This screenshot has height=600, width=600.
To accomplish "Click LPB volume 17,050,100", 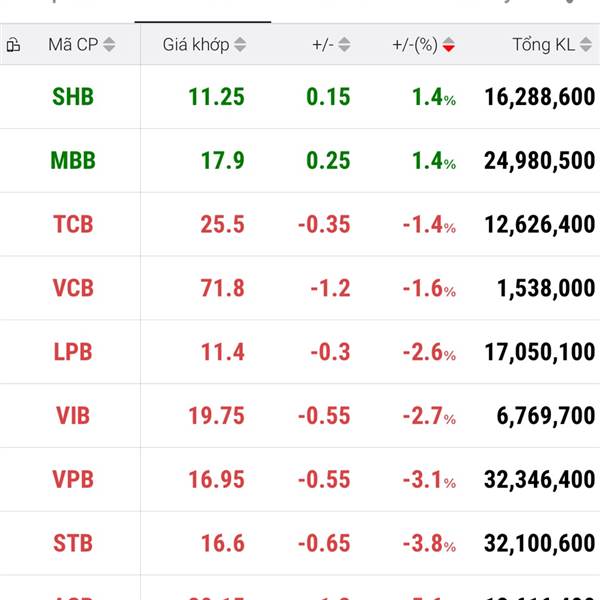I will coord(540,352).
